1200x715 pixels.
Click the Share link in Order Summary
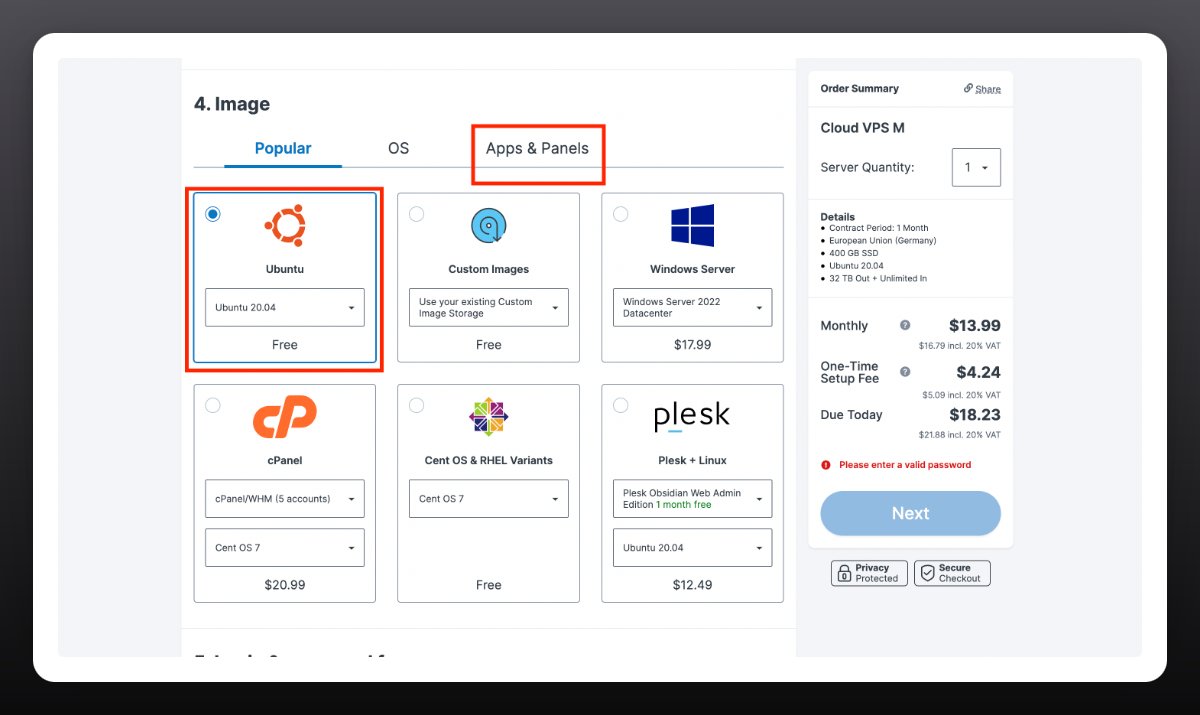[x=982, y=89]
